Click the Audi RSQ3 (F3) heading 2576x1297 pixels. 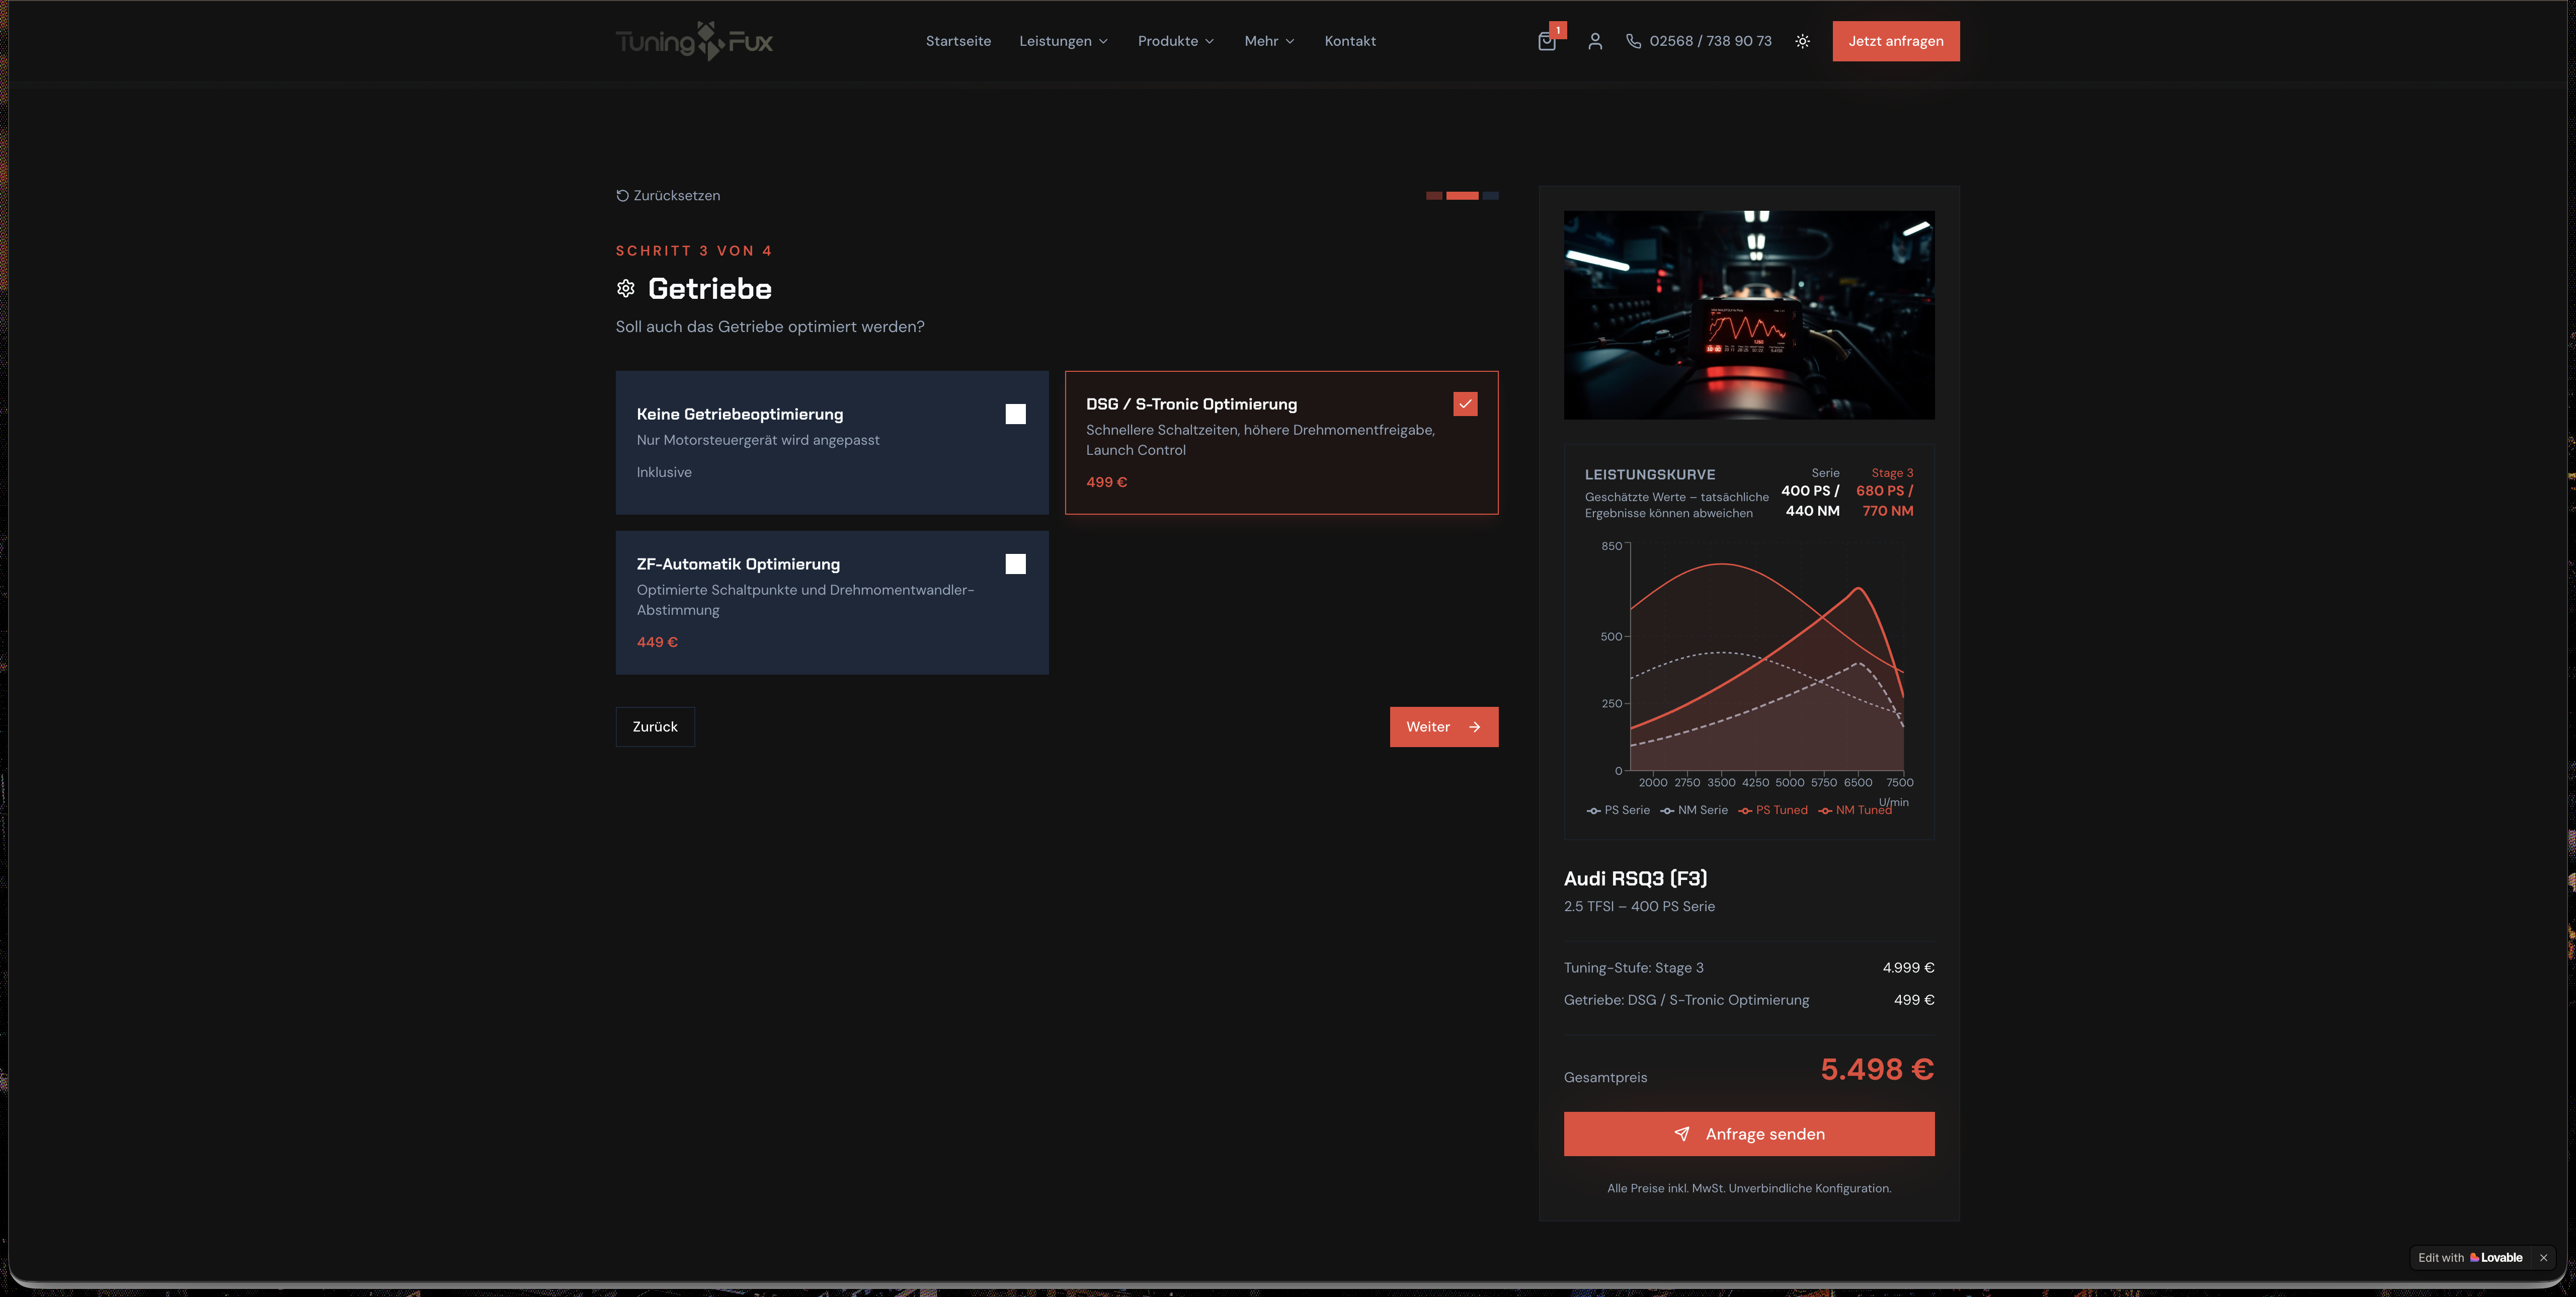1635,878
